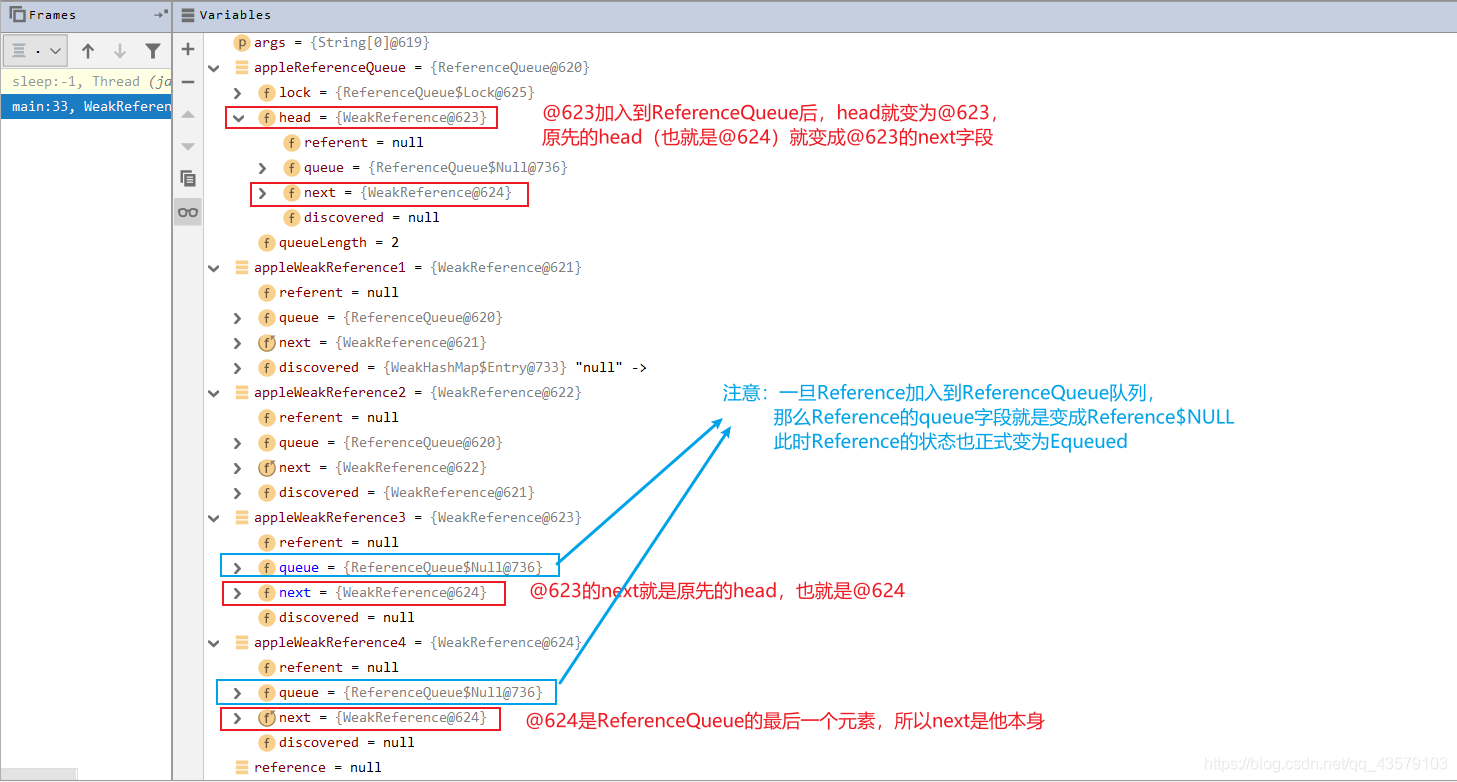Image resolution: width=1457 pixels, height=782 pixels.
Task: Expand queue ReferenceQueue$Null@736 under head
Action: click(263, 168)
